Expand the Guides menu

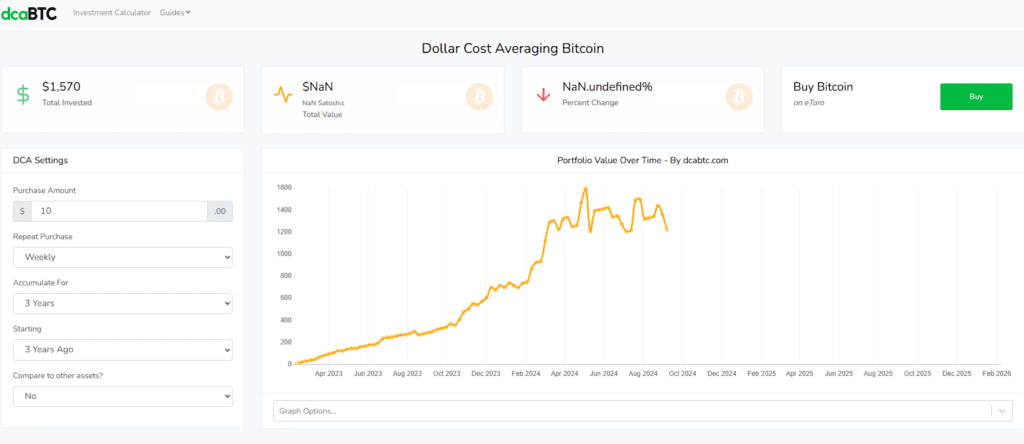pos(175,13)
